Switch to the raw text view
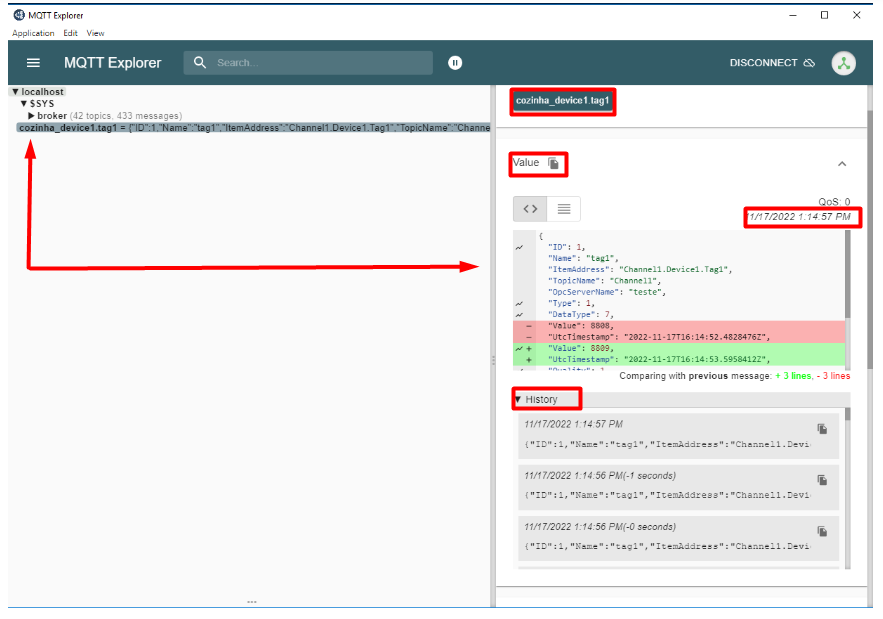 (x=564, y=209)
